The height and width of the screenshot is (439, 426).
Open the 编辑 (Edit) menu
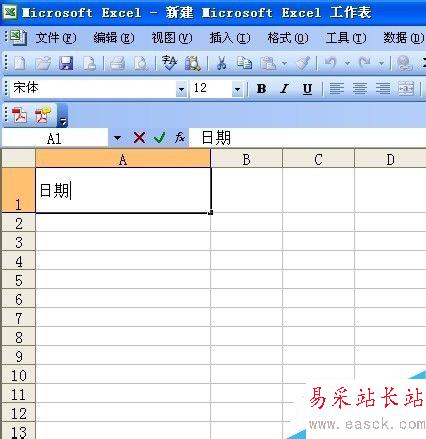pos(114,38)
